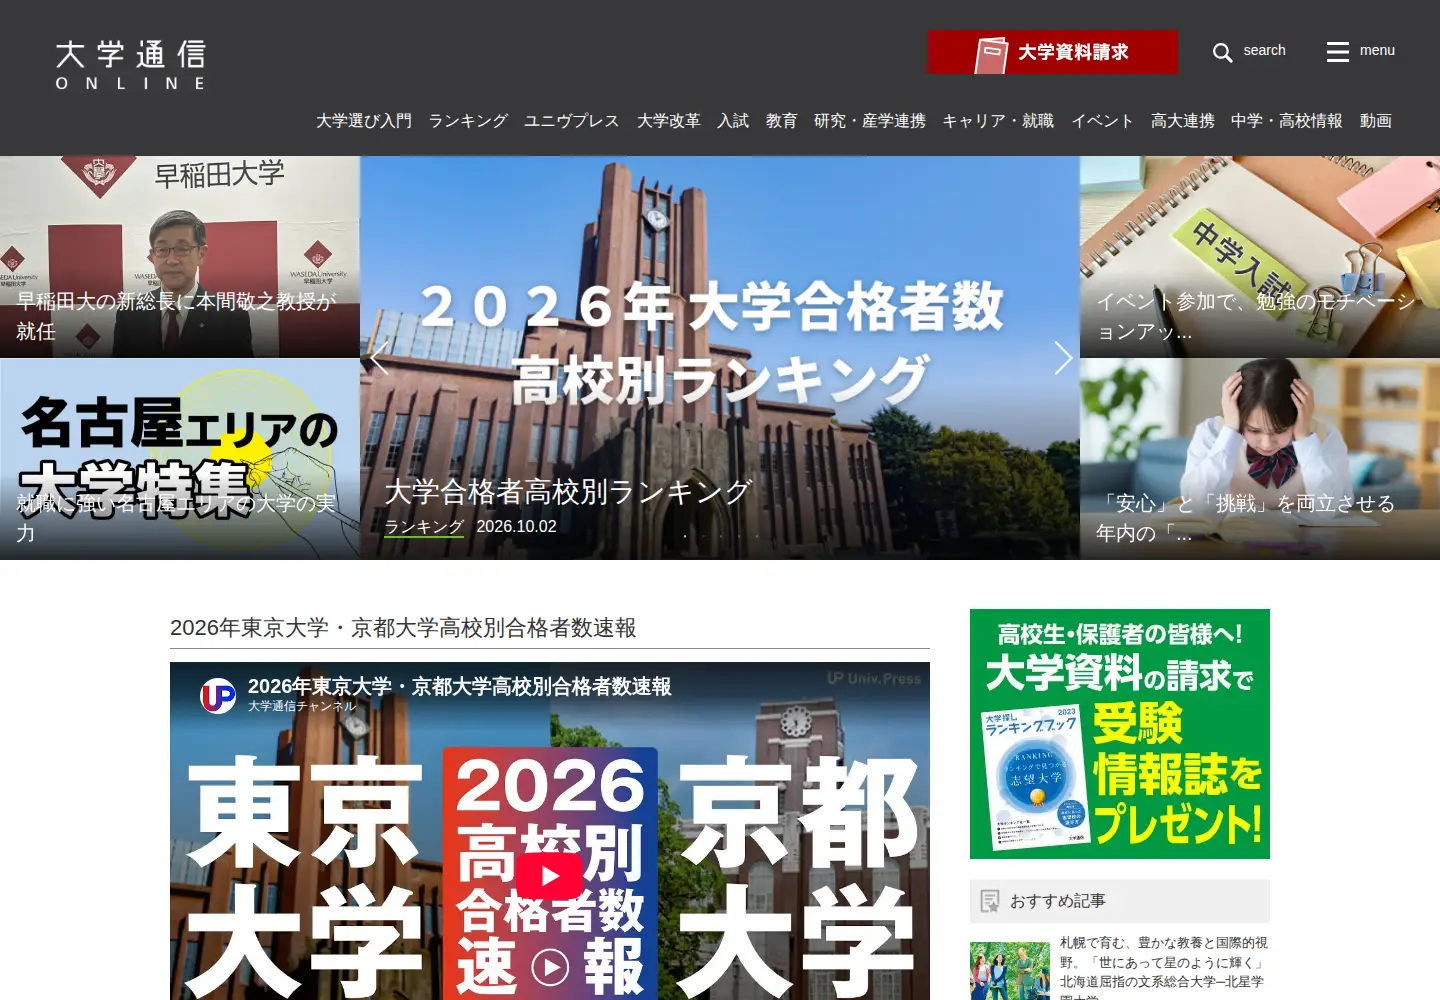Open 大学選び入門 menu item
The height and width of the screenshot is (1000, 1440).
pyautogui.click(x=364, y=121)
